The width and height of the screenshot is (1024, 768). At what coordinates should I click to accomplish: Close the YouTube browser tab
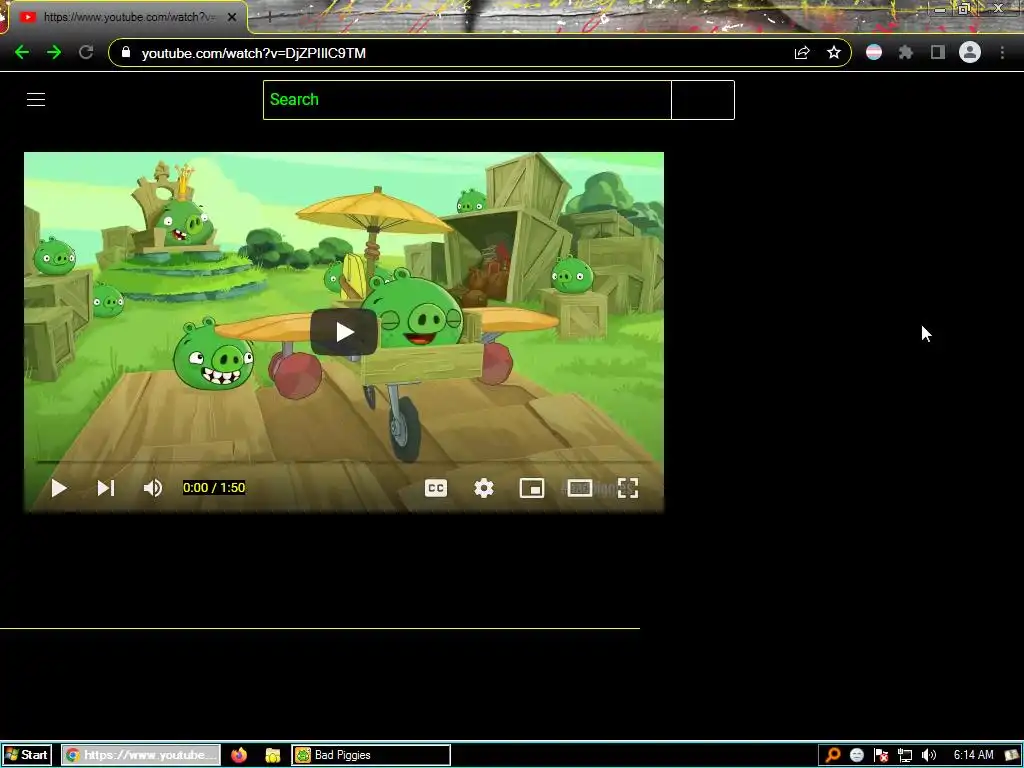pyautogui.click(x=232, y=17)
